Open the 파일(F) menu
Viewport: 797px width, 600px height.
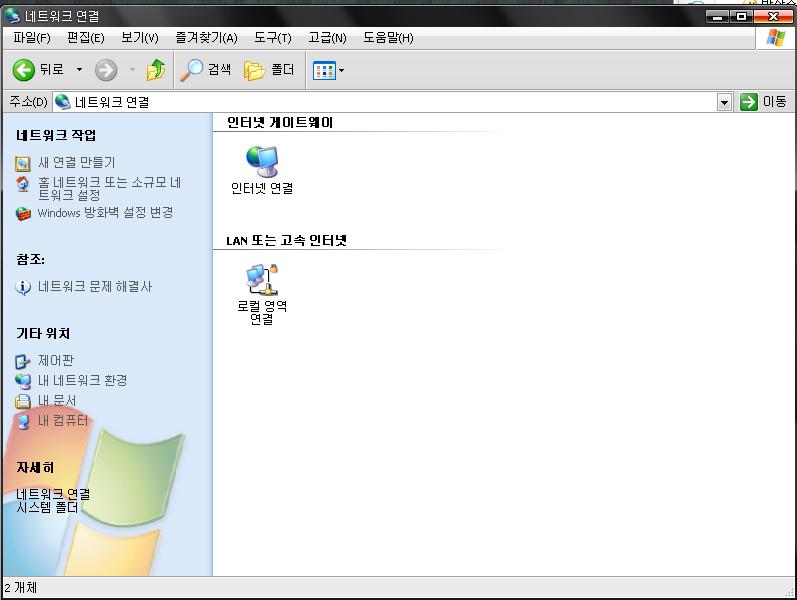(32, 38)
